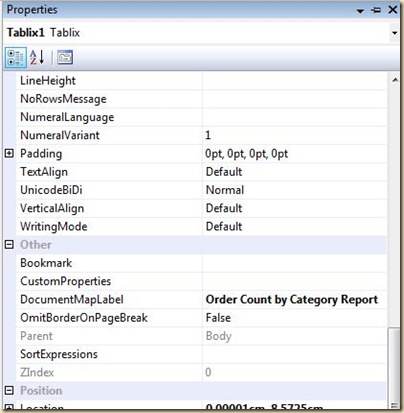
Task: Select the DocumentMapLabel property name
Action: [72, 299]
